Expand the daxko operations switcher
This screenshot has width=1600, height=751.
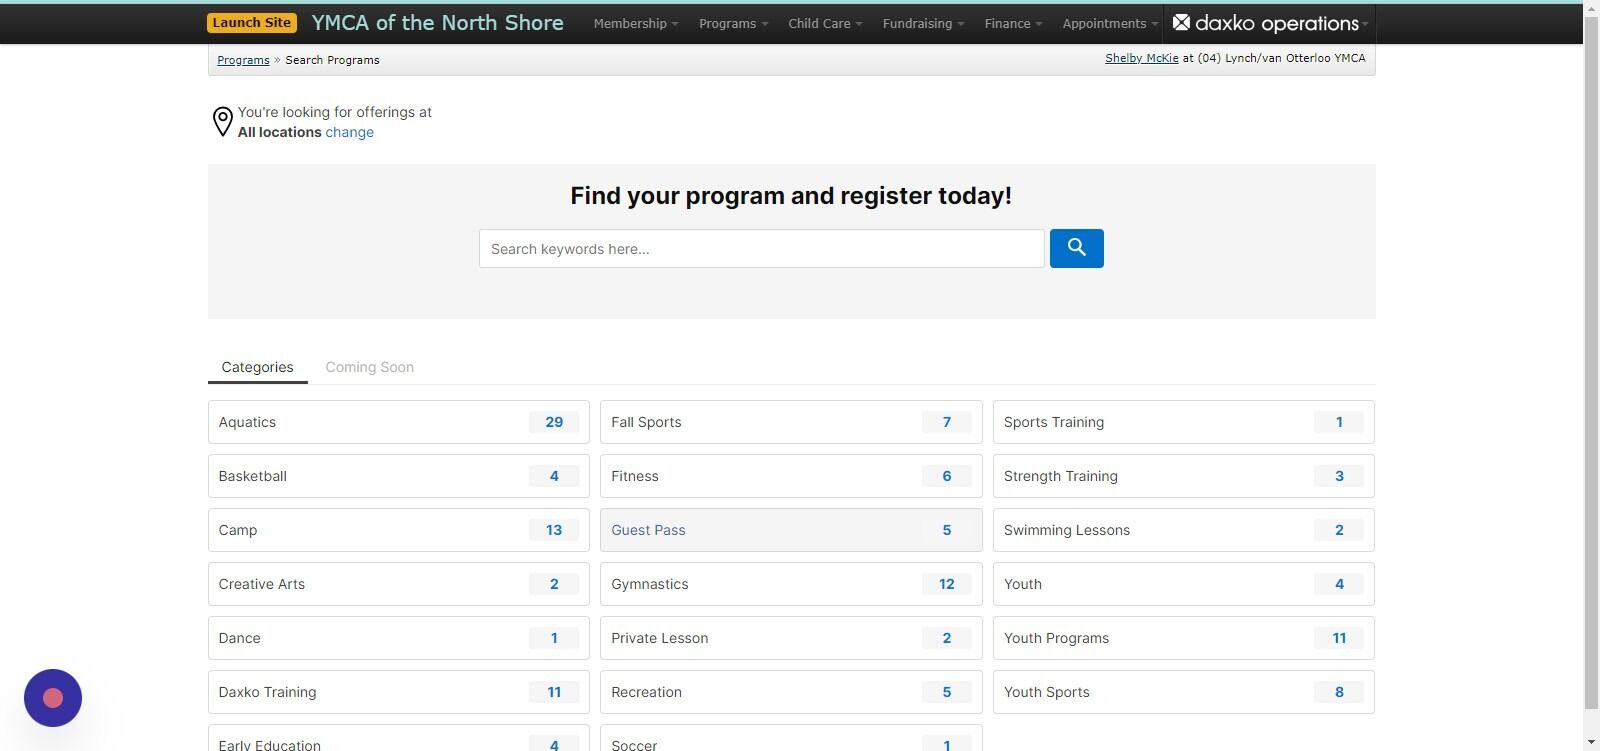point(1270,23)
